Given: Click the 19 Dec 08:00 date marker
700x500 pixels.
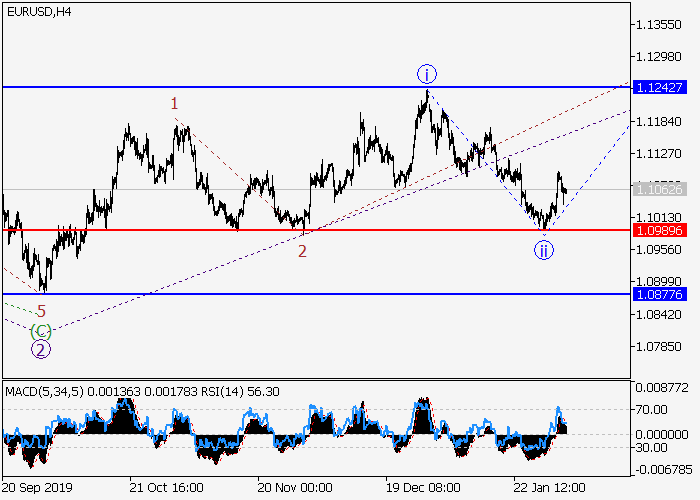Looking at the screenshot, I should pyautogui.click(x=422, y=487).
